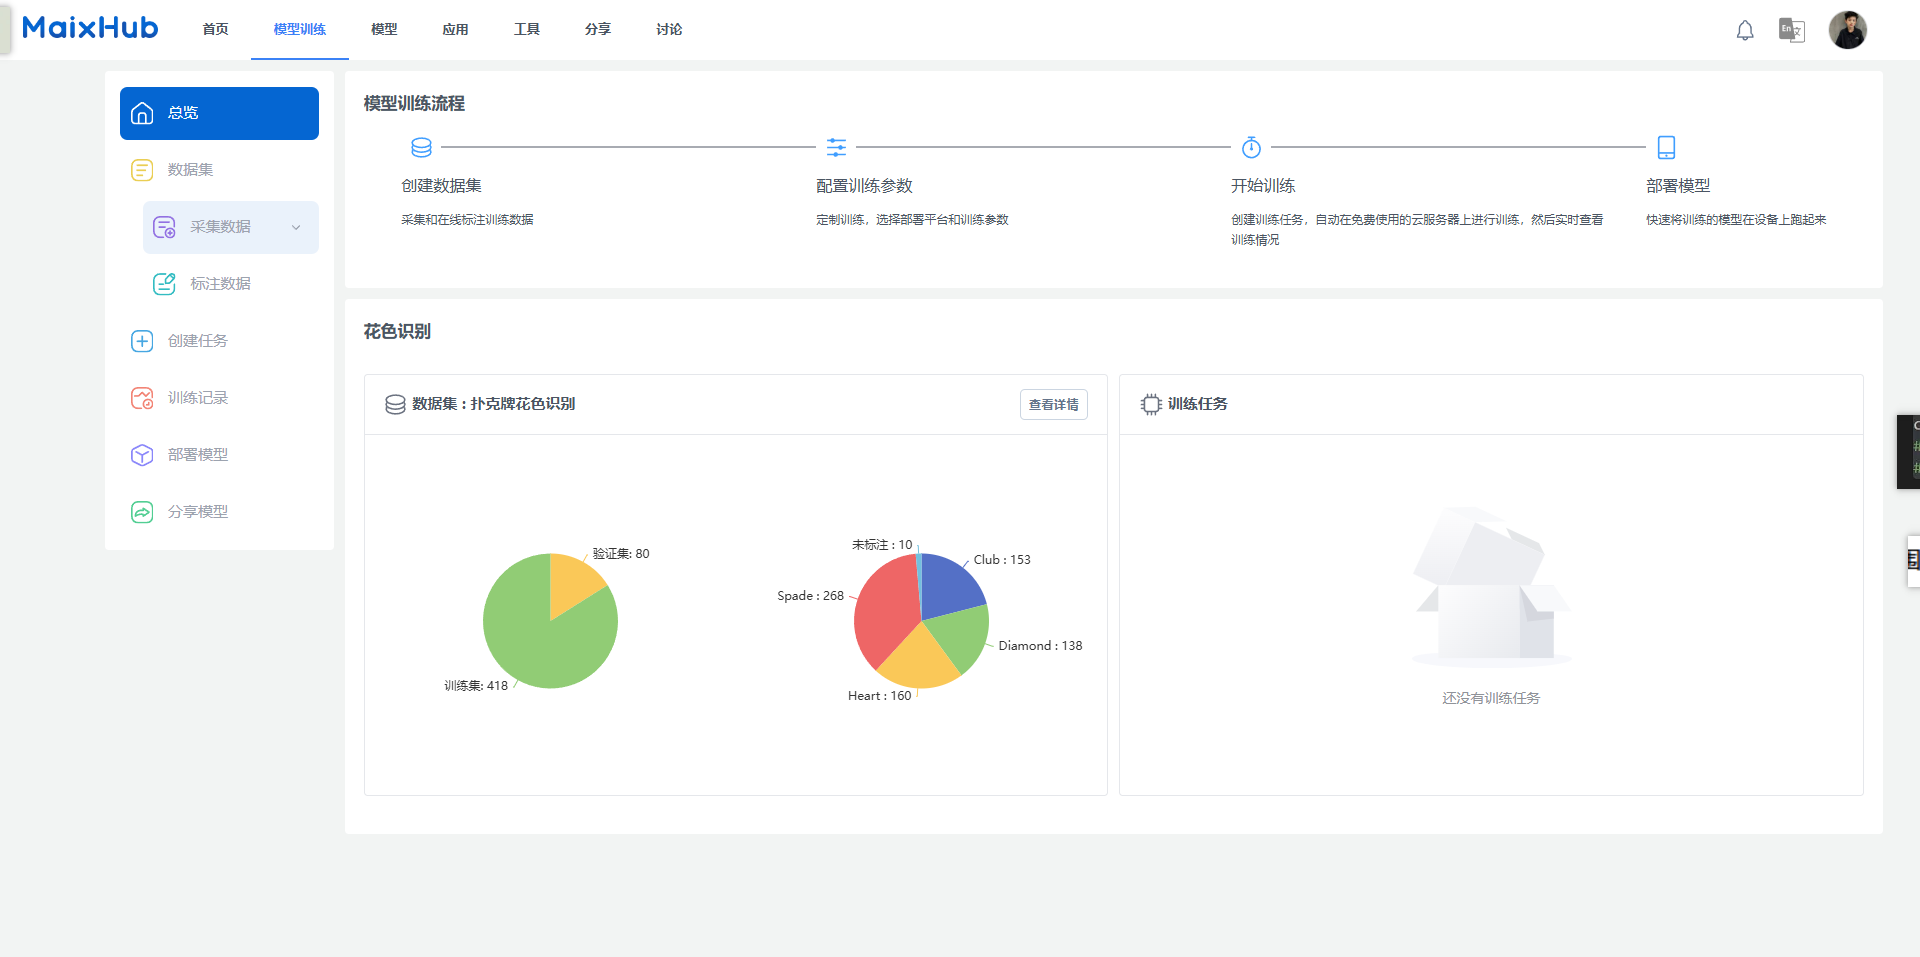Click the 采集数据 icon
This screenshot has height=957, width=1920.
coord(165,227)
